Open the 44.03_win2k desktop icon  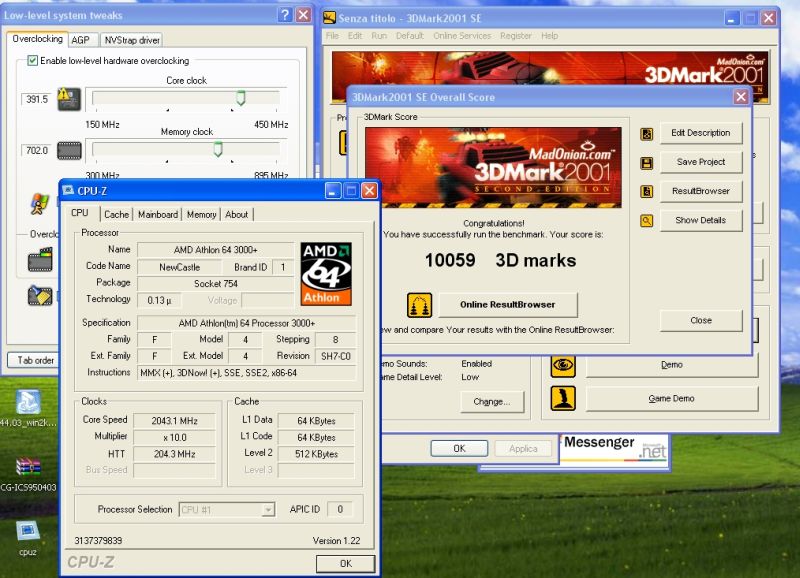(x=28, y=408)
